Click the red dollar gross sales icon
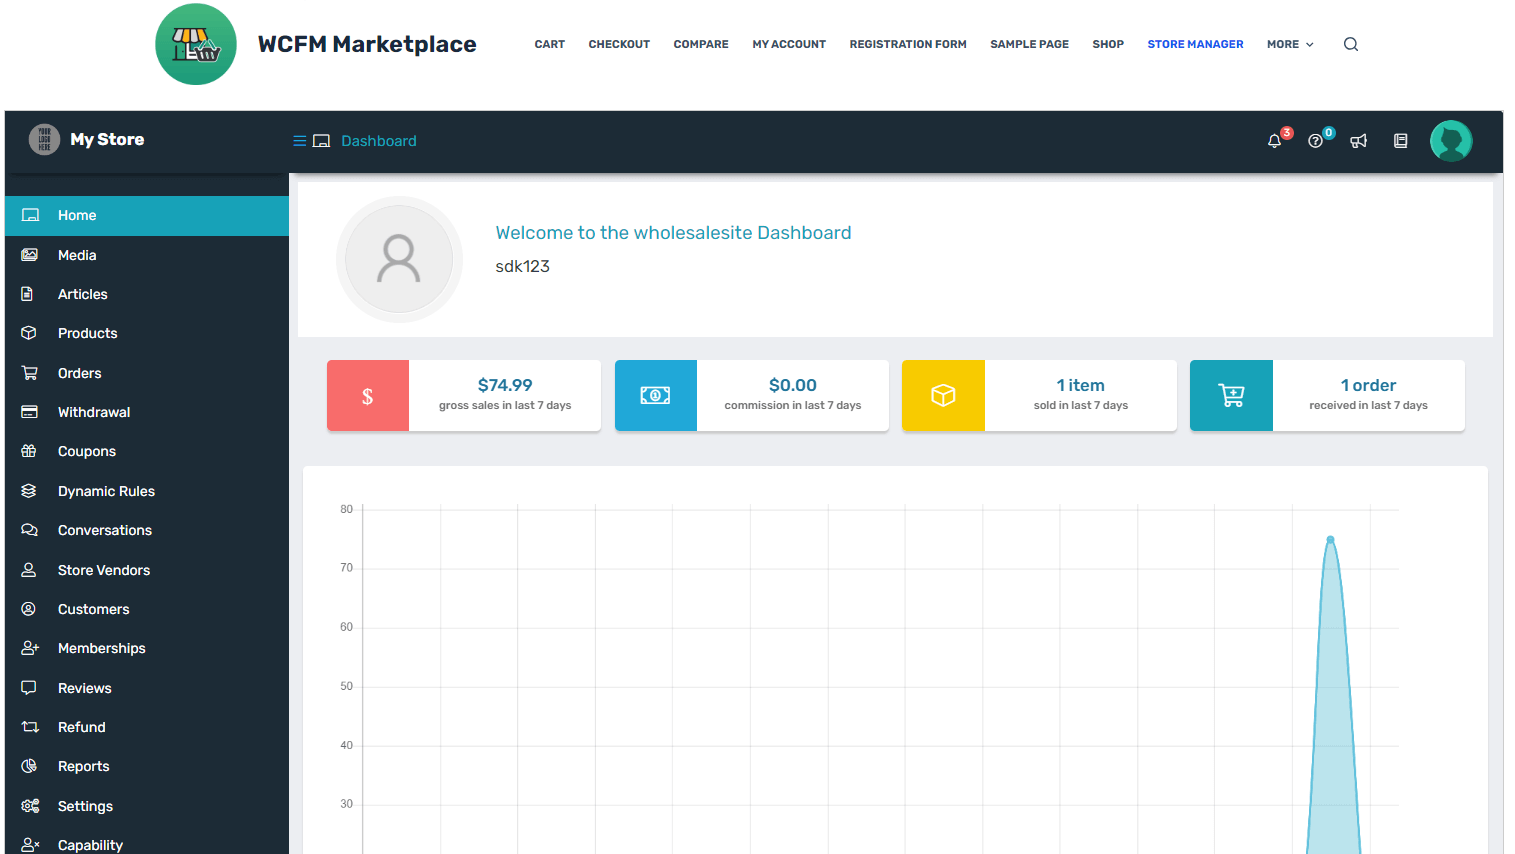The width and height of the screenshot is (1515, 854). [368, 396]
